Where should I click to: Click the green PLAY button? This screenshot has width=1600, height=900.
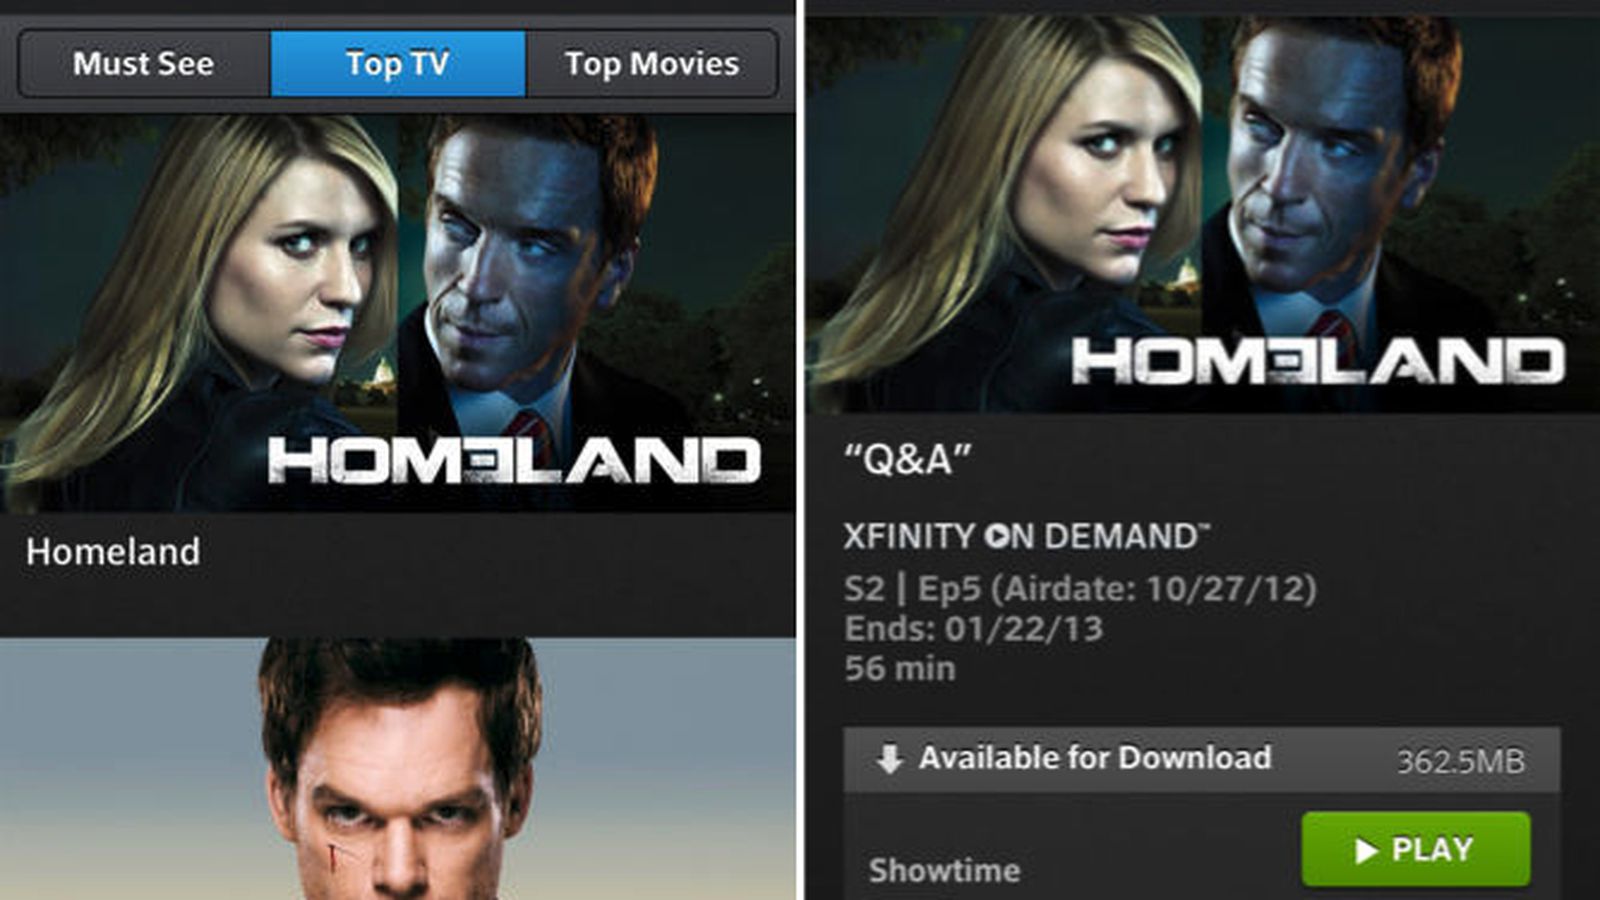tap(1416, 849)
